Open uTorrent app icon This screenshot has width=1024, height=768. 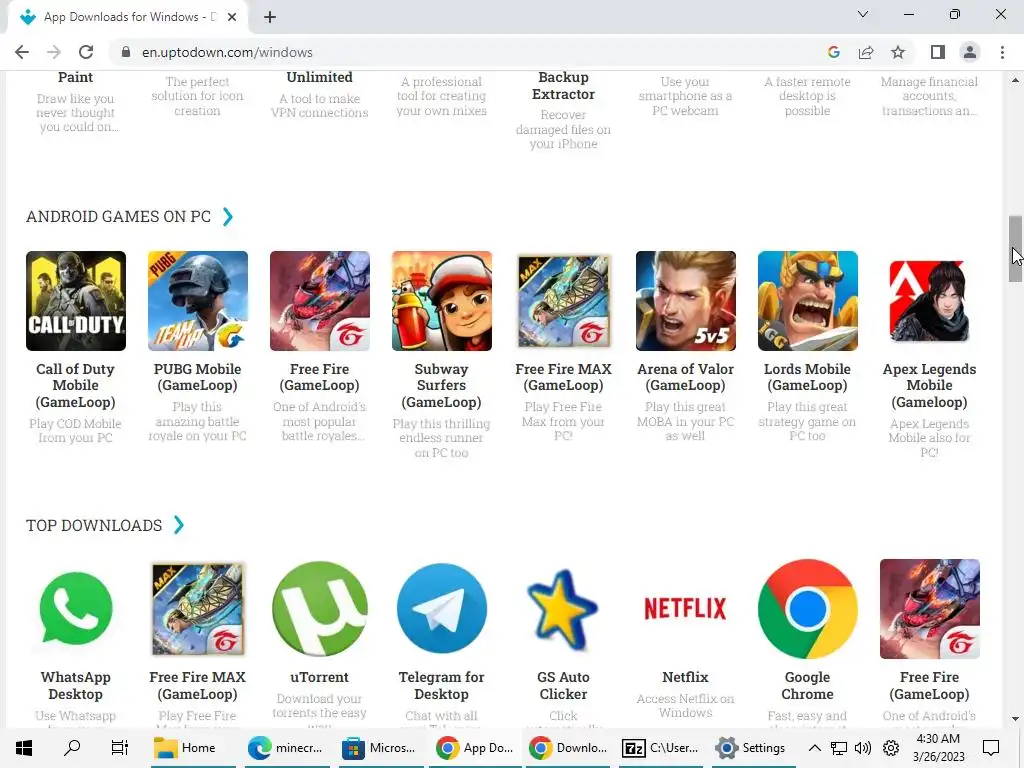pos(320,609)
